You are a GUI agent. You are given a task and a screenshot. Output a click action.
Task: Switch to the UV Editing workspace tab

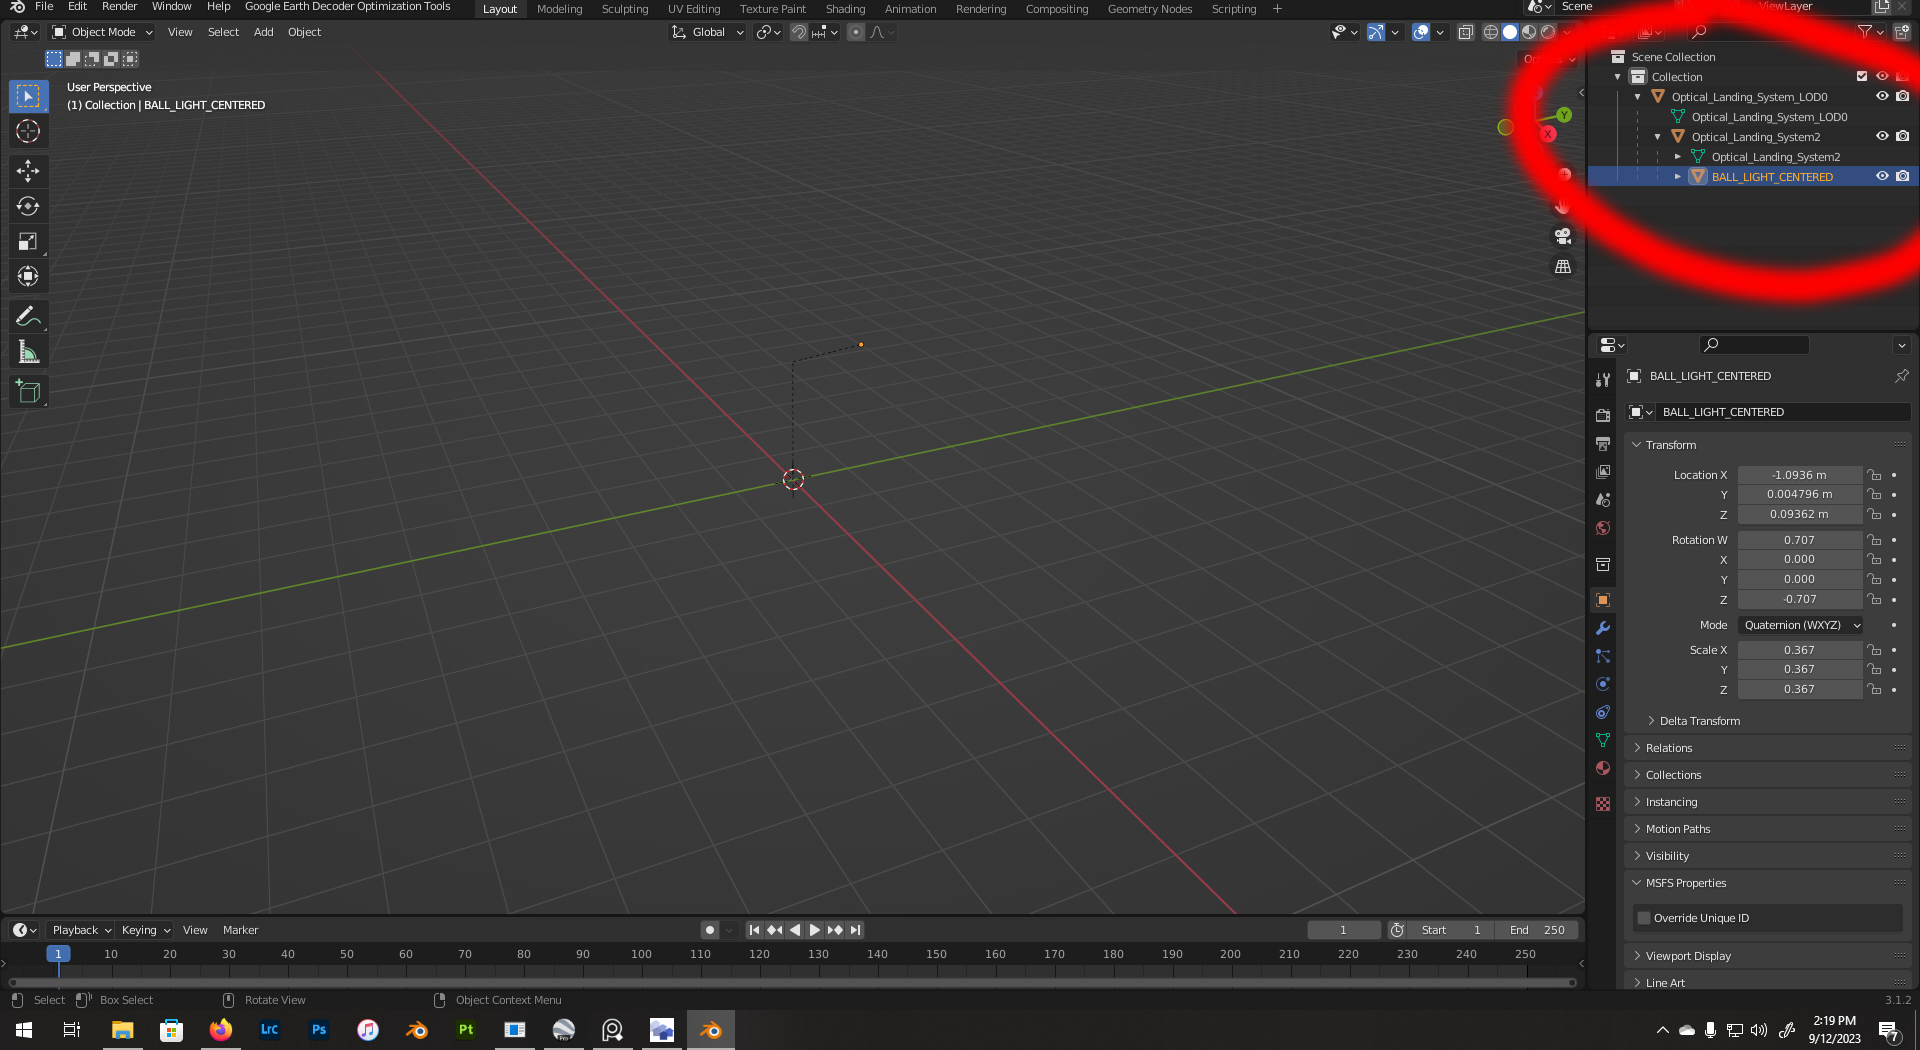pos(694,9)
